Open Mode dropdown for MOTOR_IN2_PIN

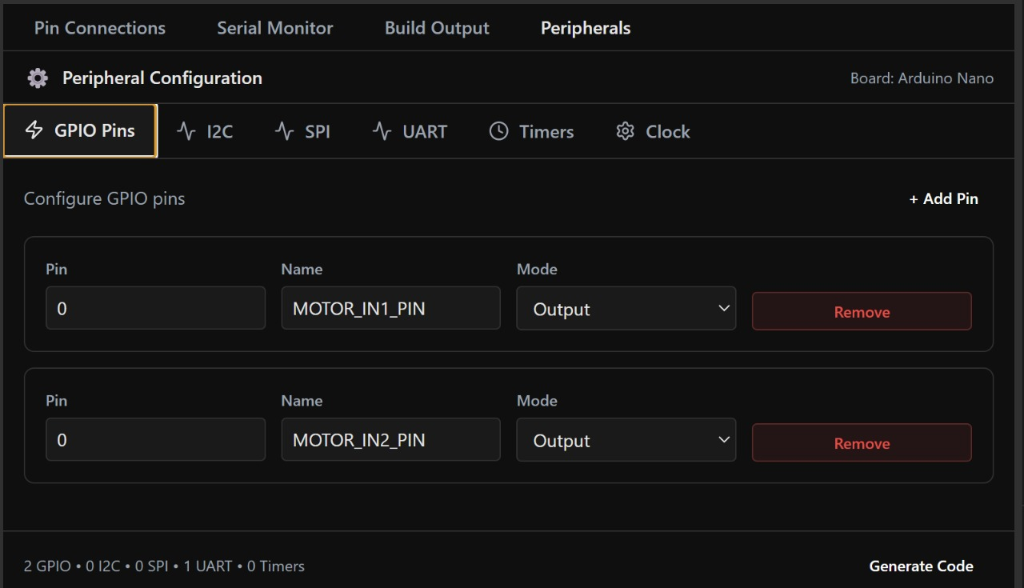(x=625, y=441)
